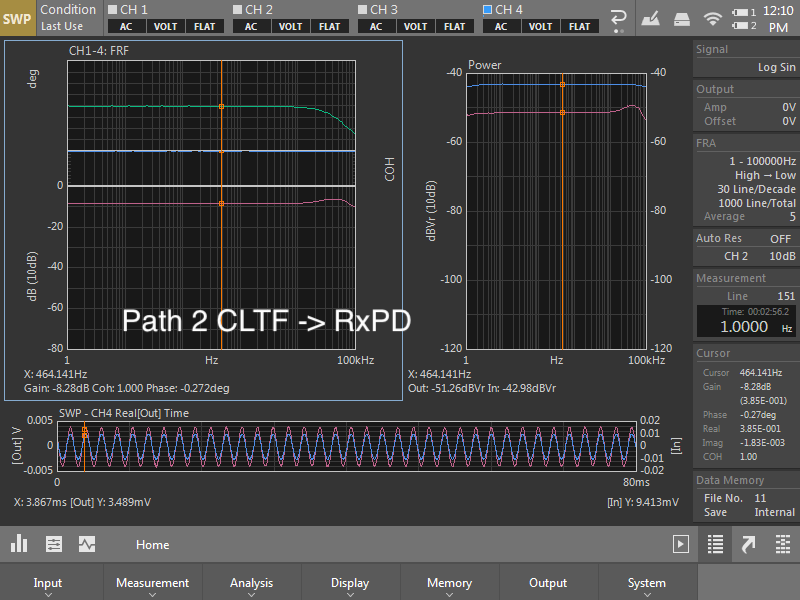
Task: Click the bar chart icon in bottom toolbar
Action: pyautogui.click(x=19, y=545)
